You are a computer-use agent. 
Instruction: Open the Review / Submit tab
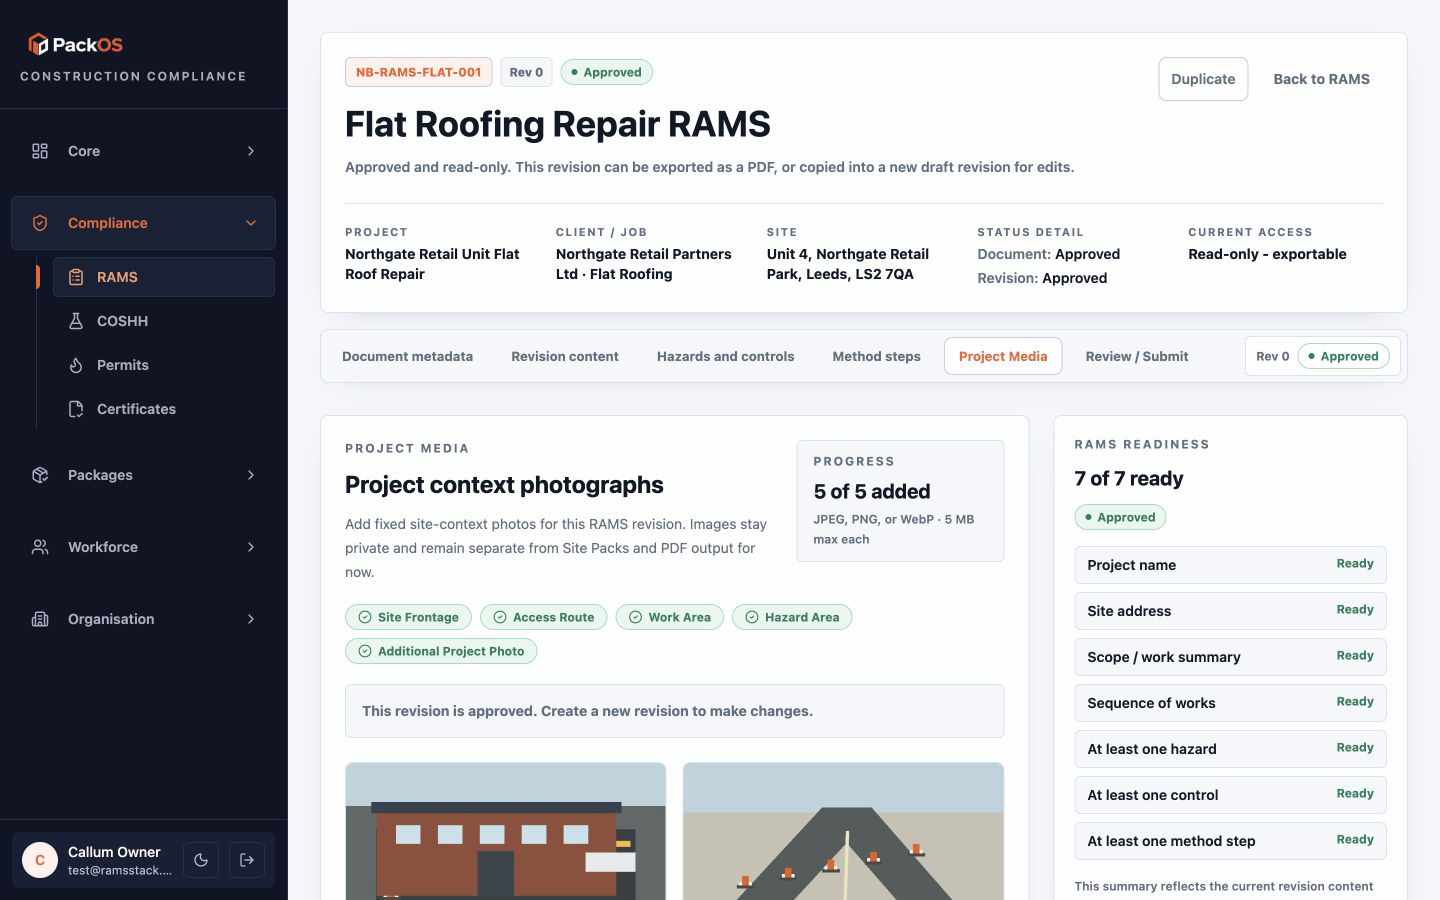tap(1137, 356)
